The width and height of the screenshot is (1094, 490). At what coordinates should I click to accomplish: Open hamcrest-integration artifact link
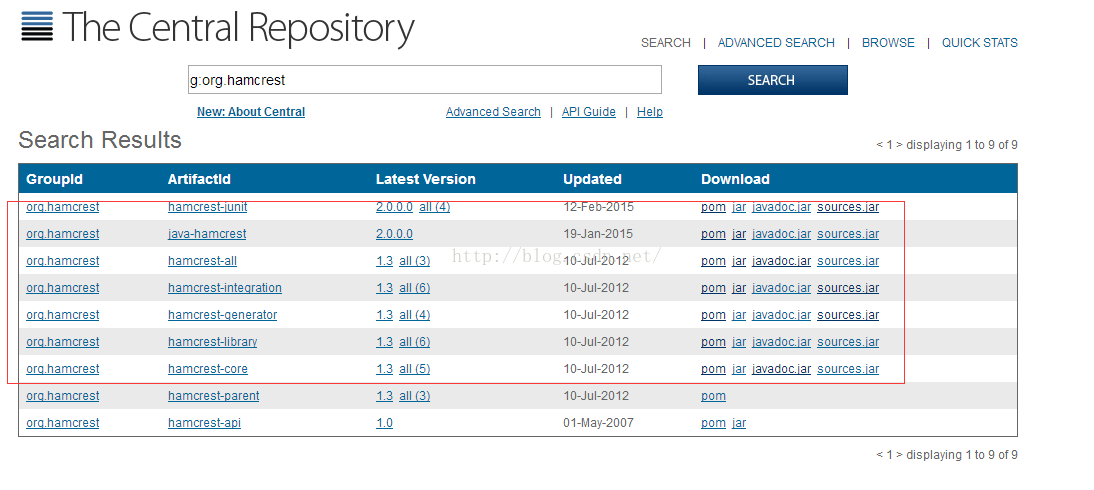[225, 288]
